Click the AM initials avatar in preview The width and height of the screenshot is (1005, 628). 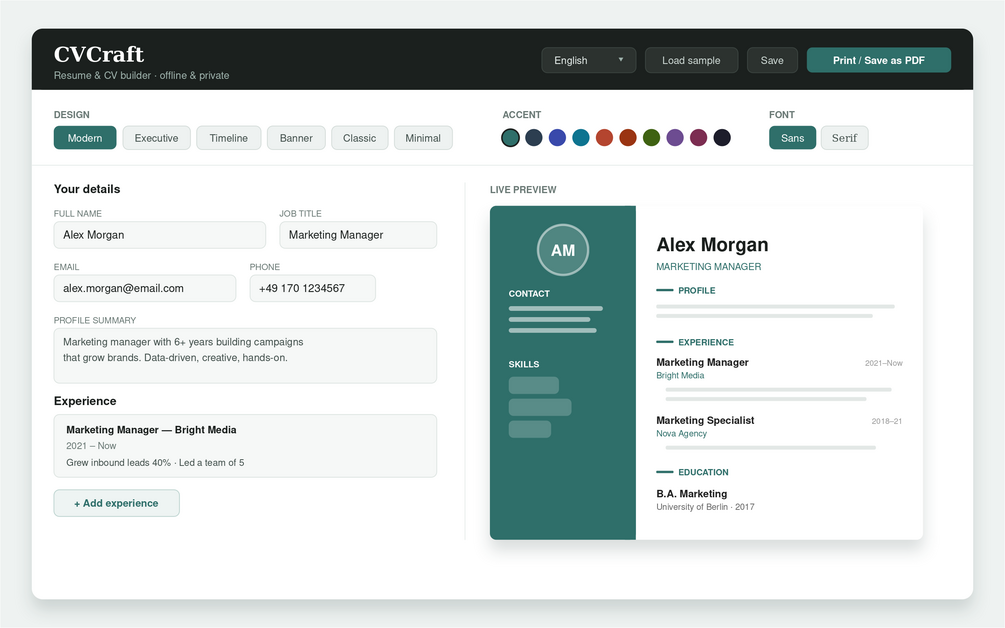coord(563,250)
